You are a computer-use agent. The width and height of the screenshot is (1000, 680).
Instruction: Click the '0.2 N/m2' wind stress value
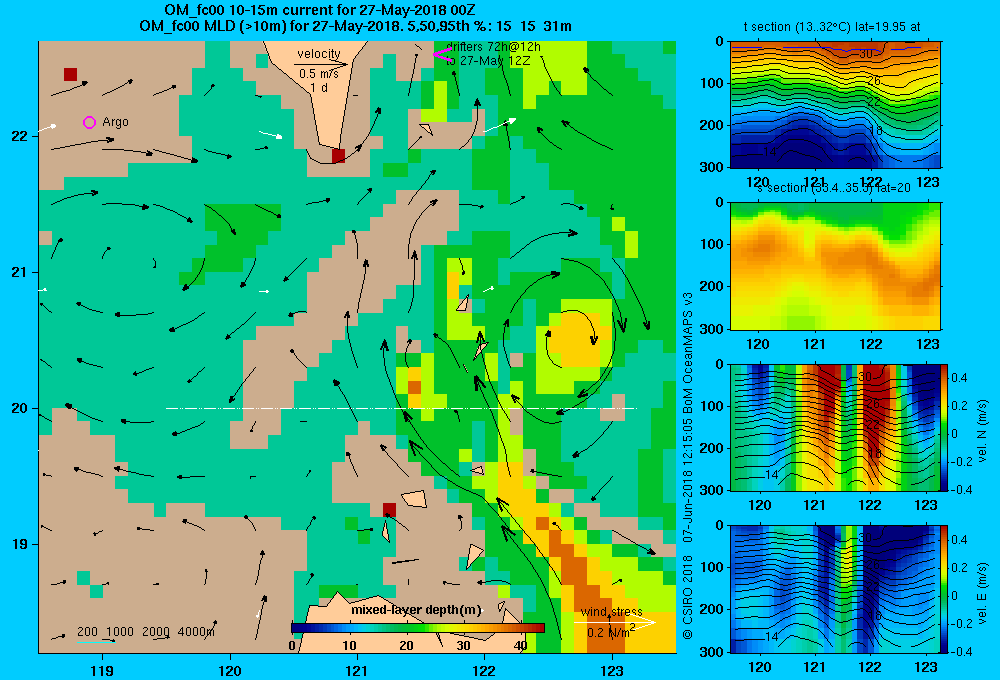[612, 632]
